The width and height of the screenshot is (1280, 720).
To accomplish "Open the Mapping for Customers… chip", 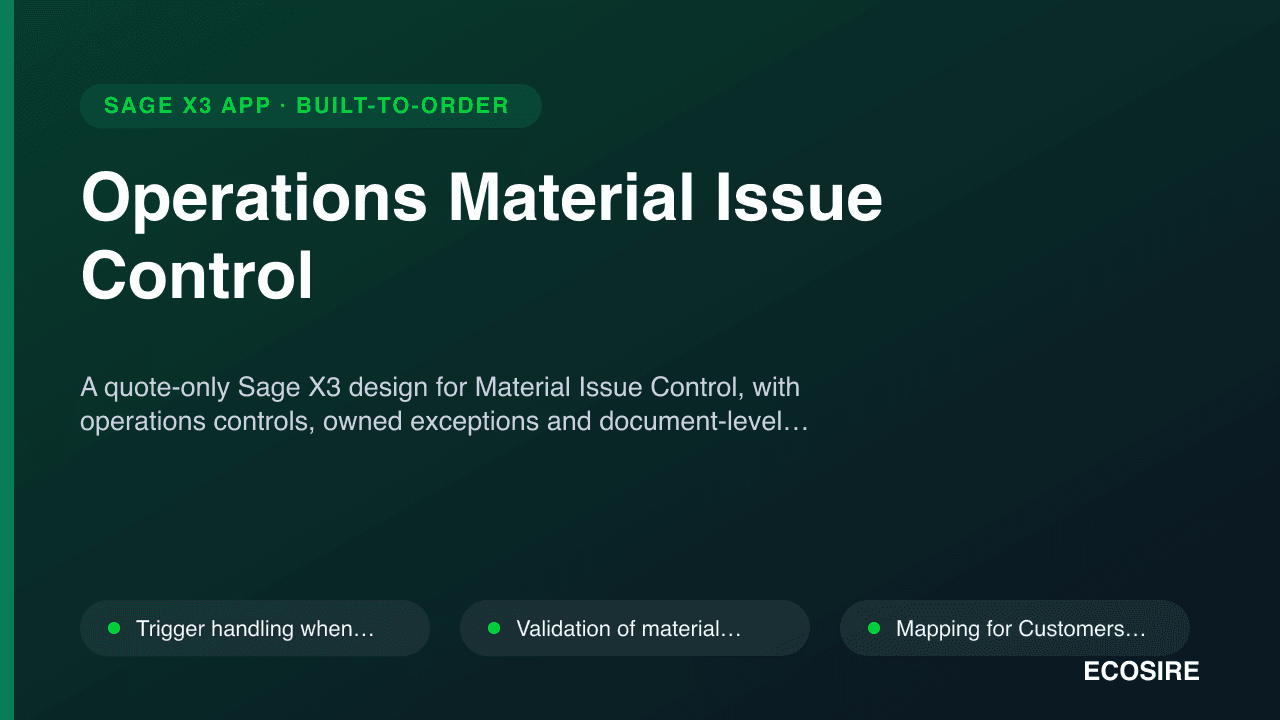I will (1015, 628).
